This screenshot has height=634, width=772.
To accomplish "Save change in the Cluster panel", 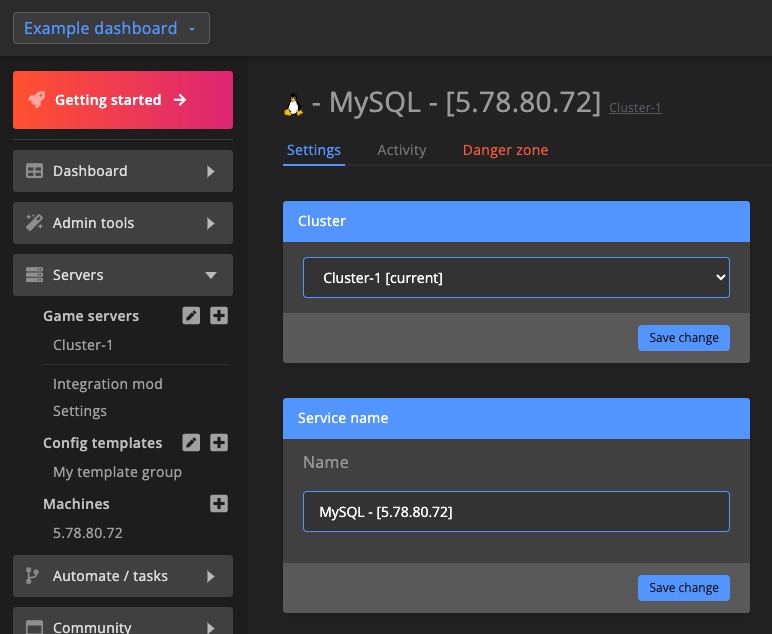I will tap(683, 338).
